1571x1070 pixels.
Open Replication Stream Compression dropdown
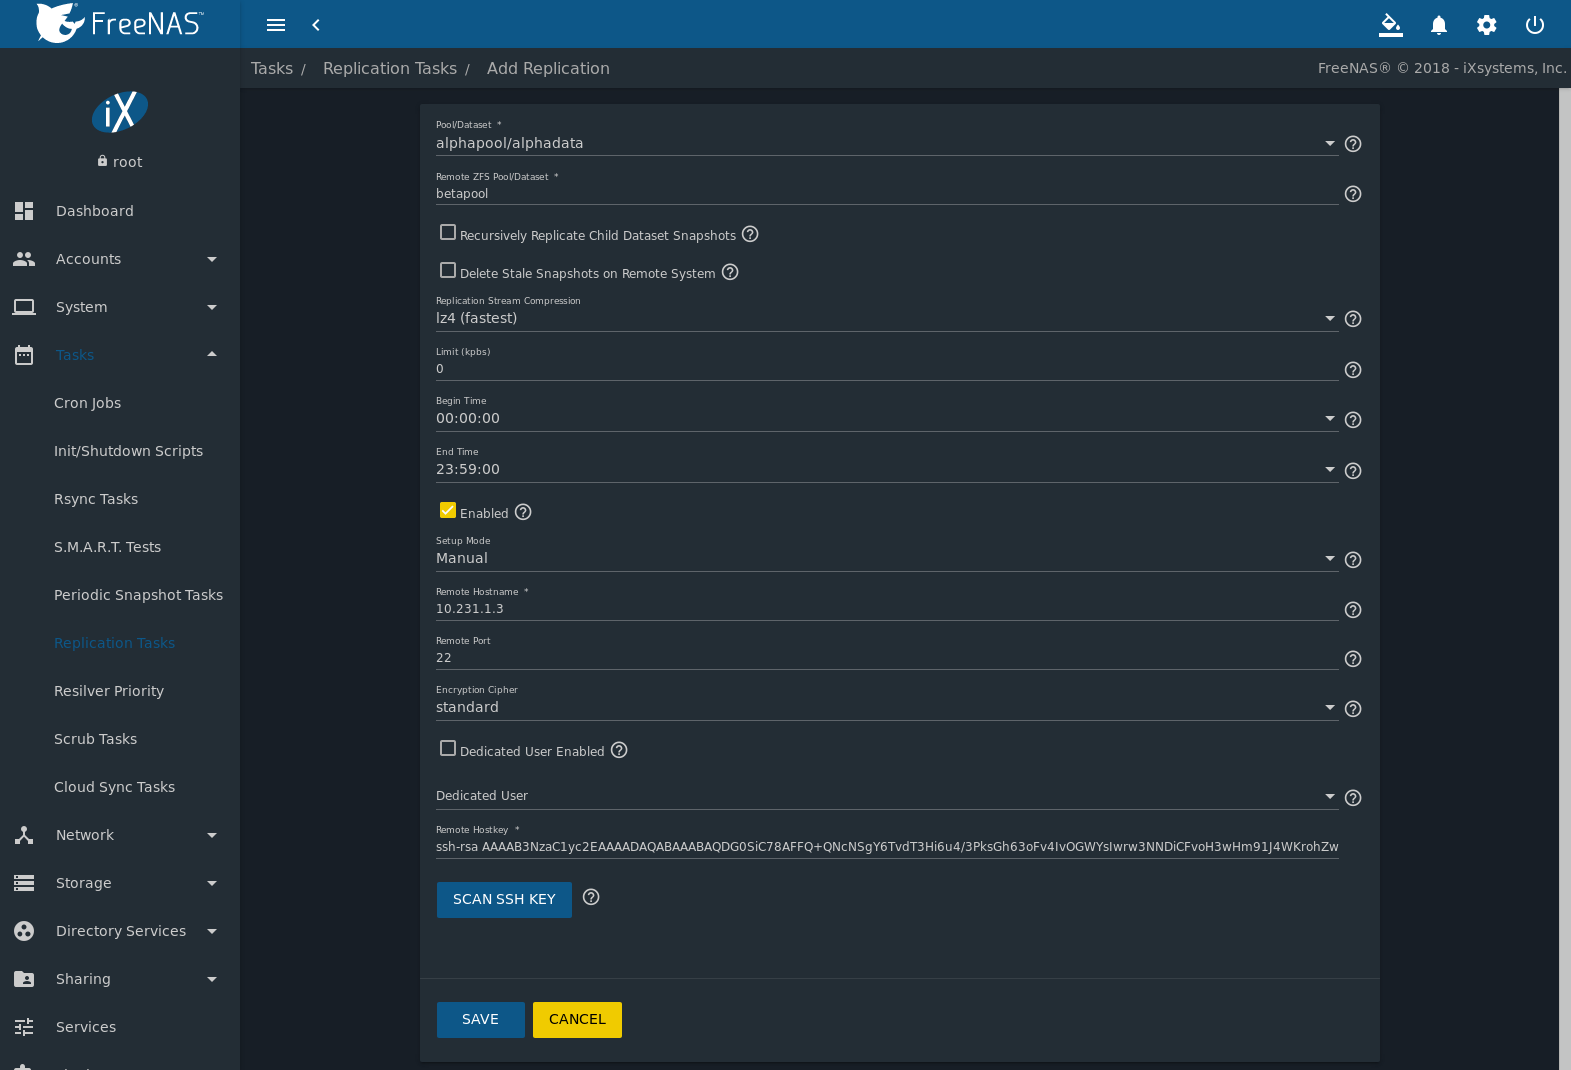(887, 318)
